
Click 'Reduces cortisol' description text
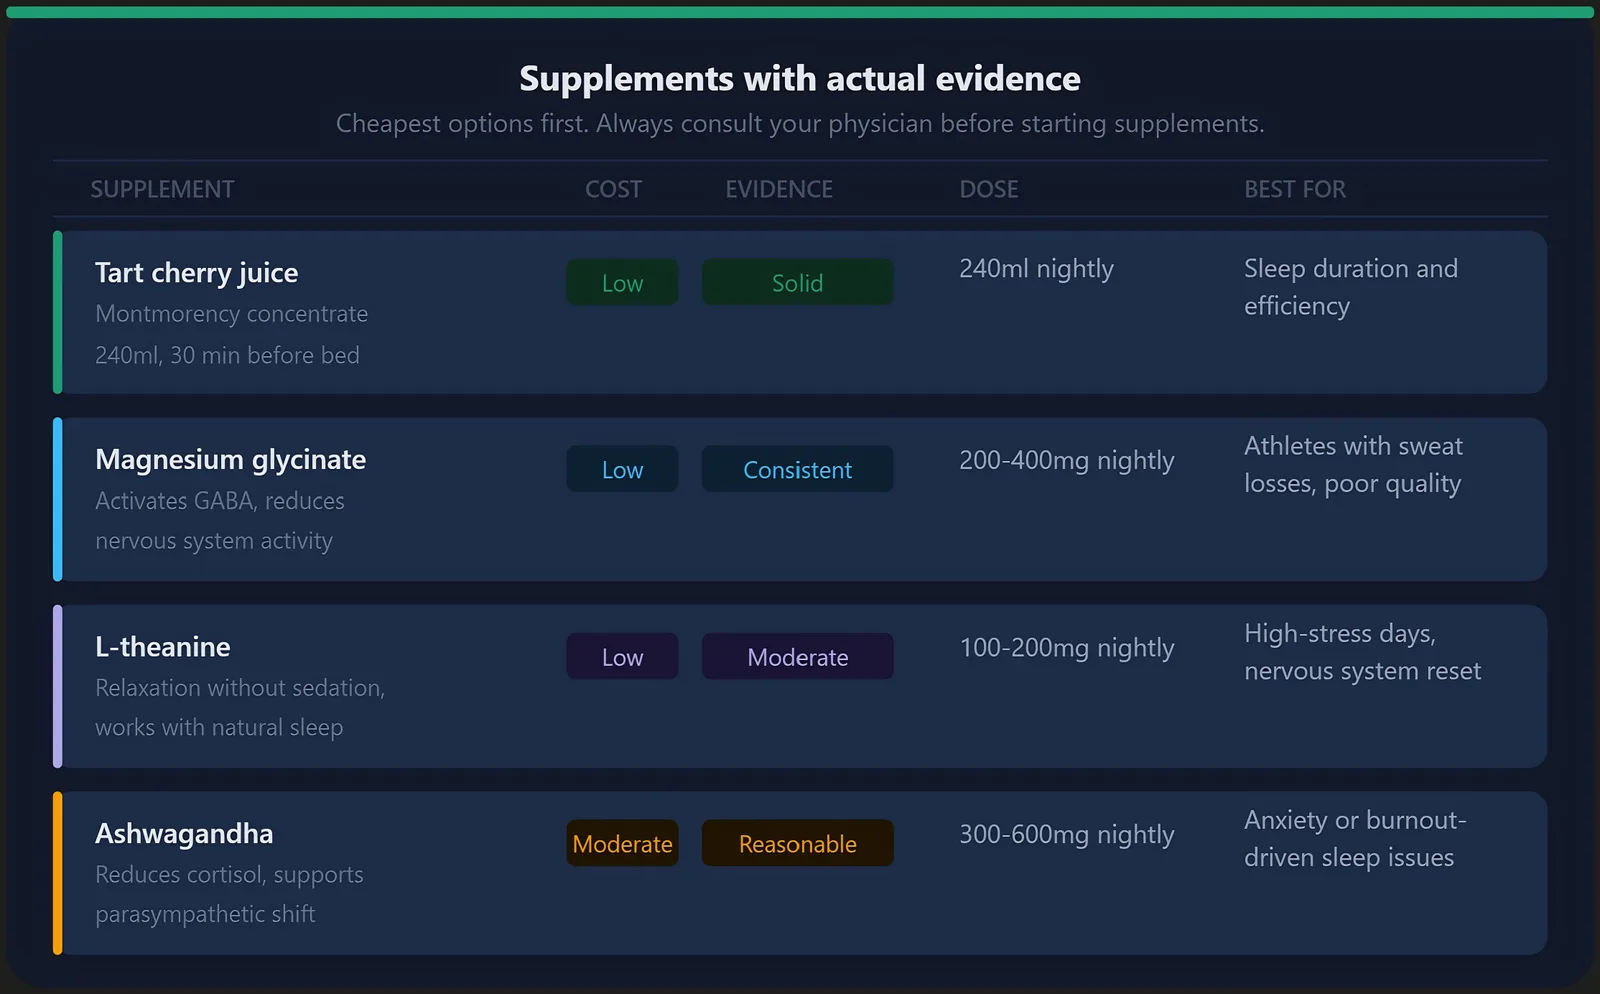[x=229, y=894]
